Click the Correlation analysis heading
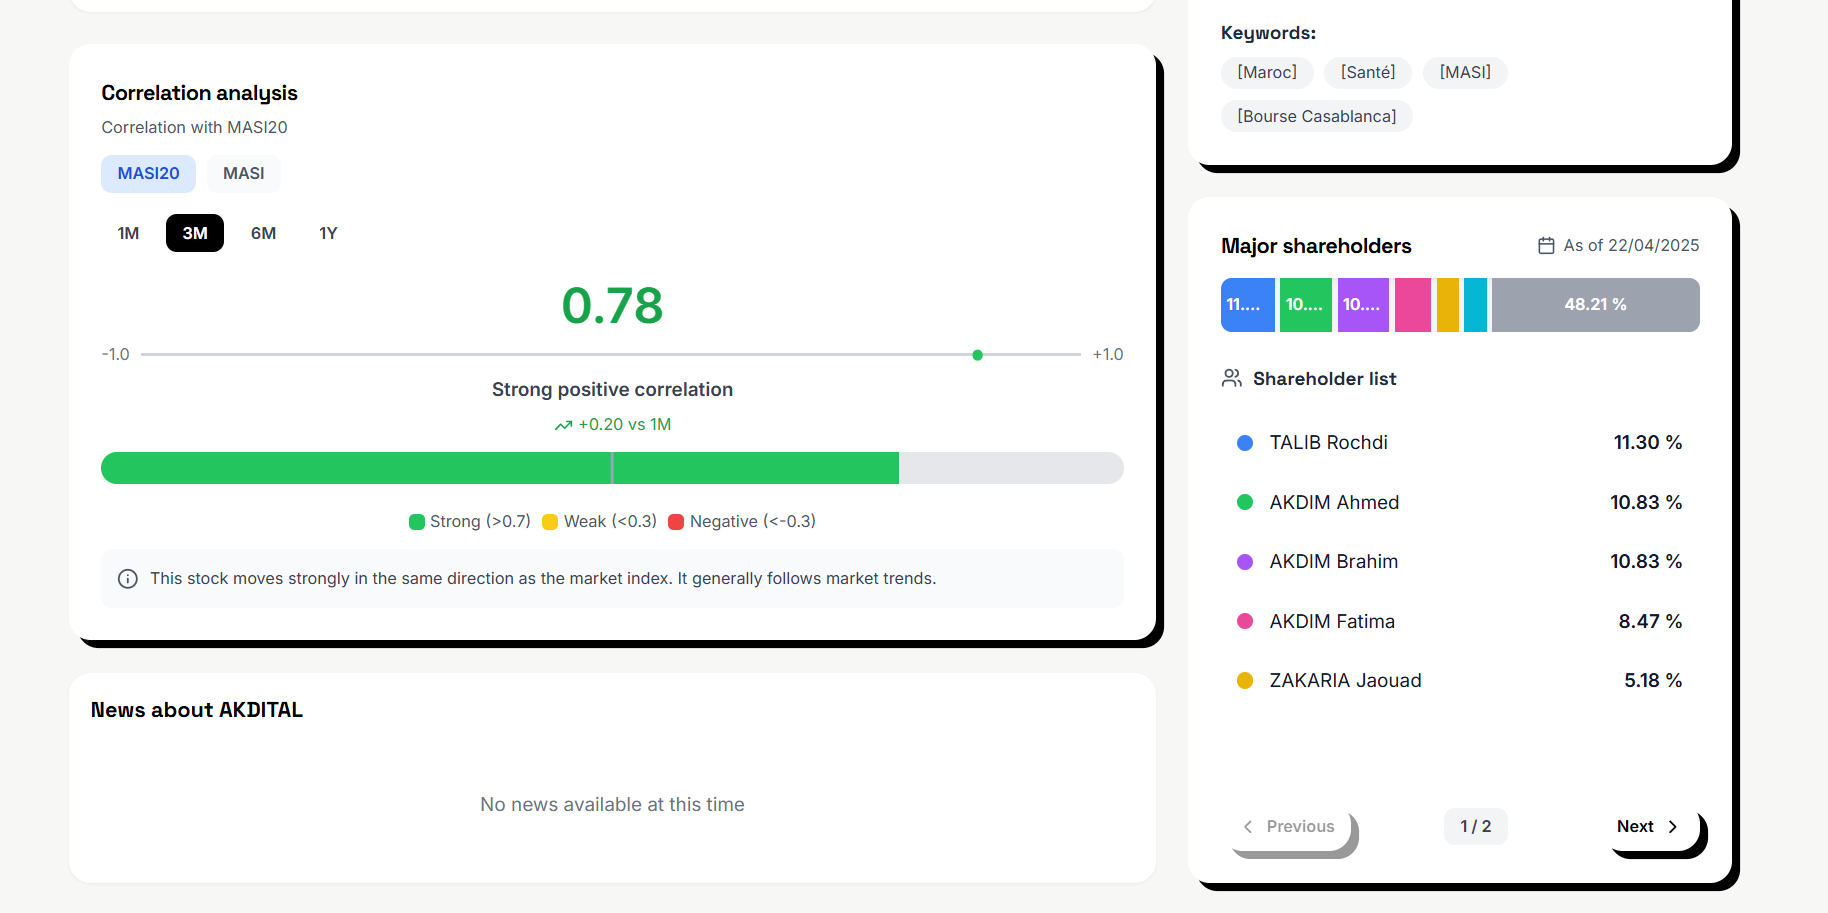 tap(200, 93)
